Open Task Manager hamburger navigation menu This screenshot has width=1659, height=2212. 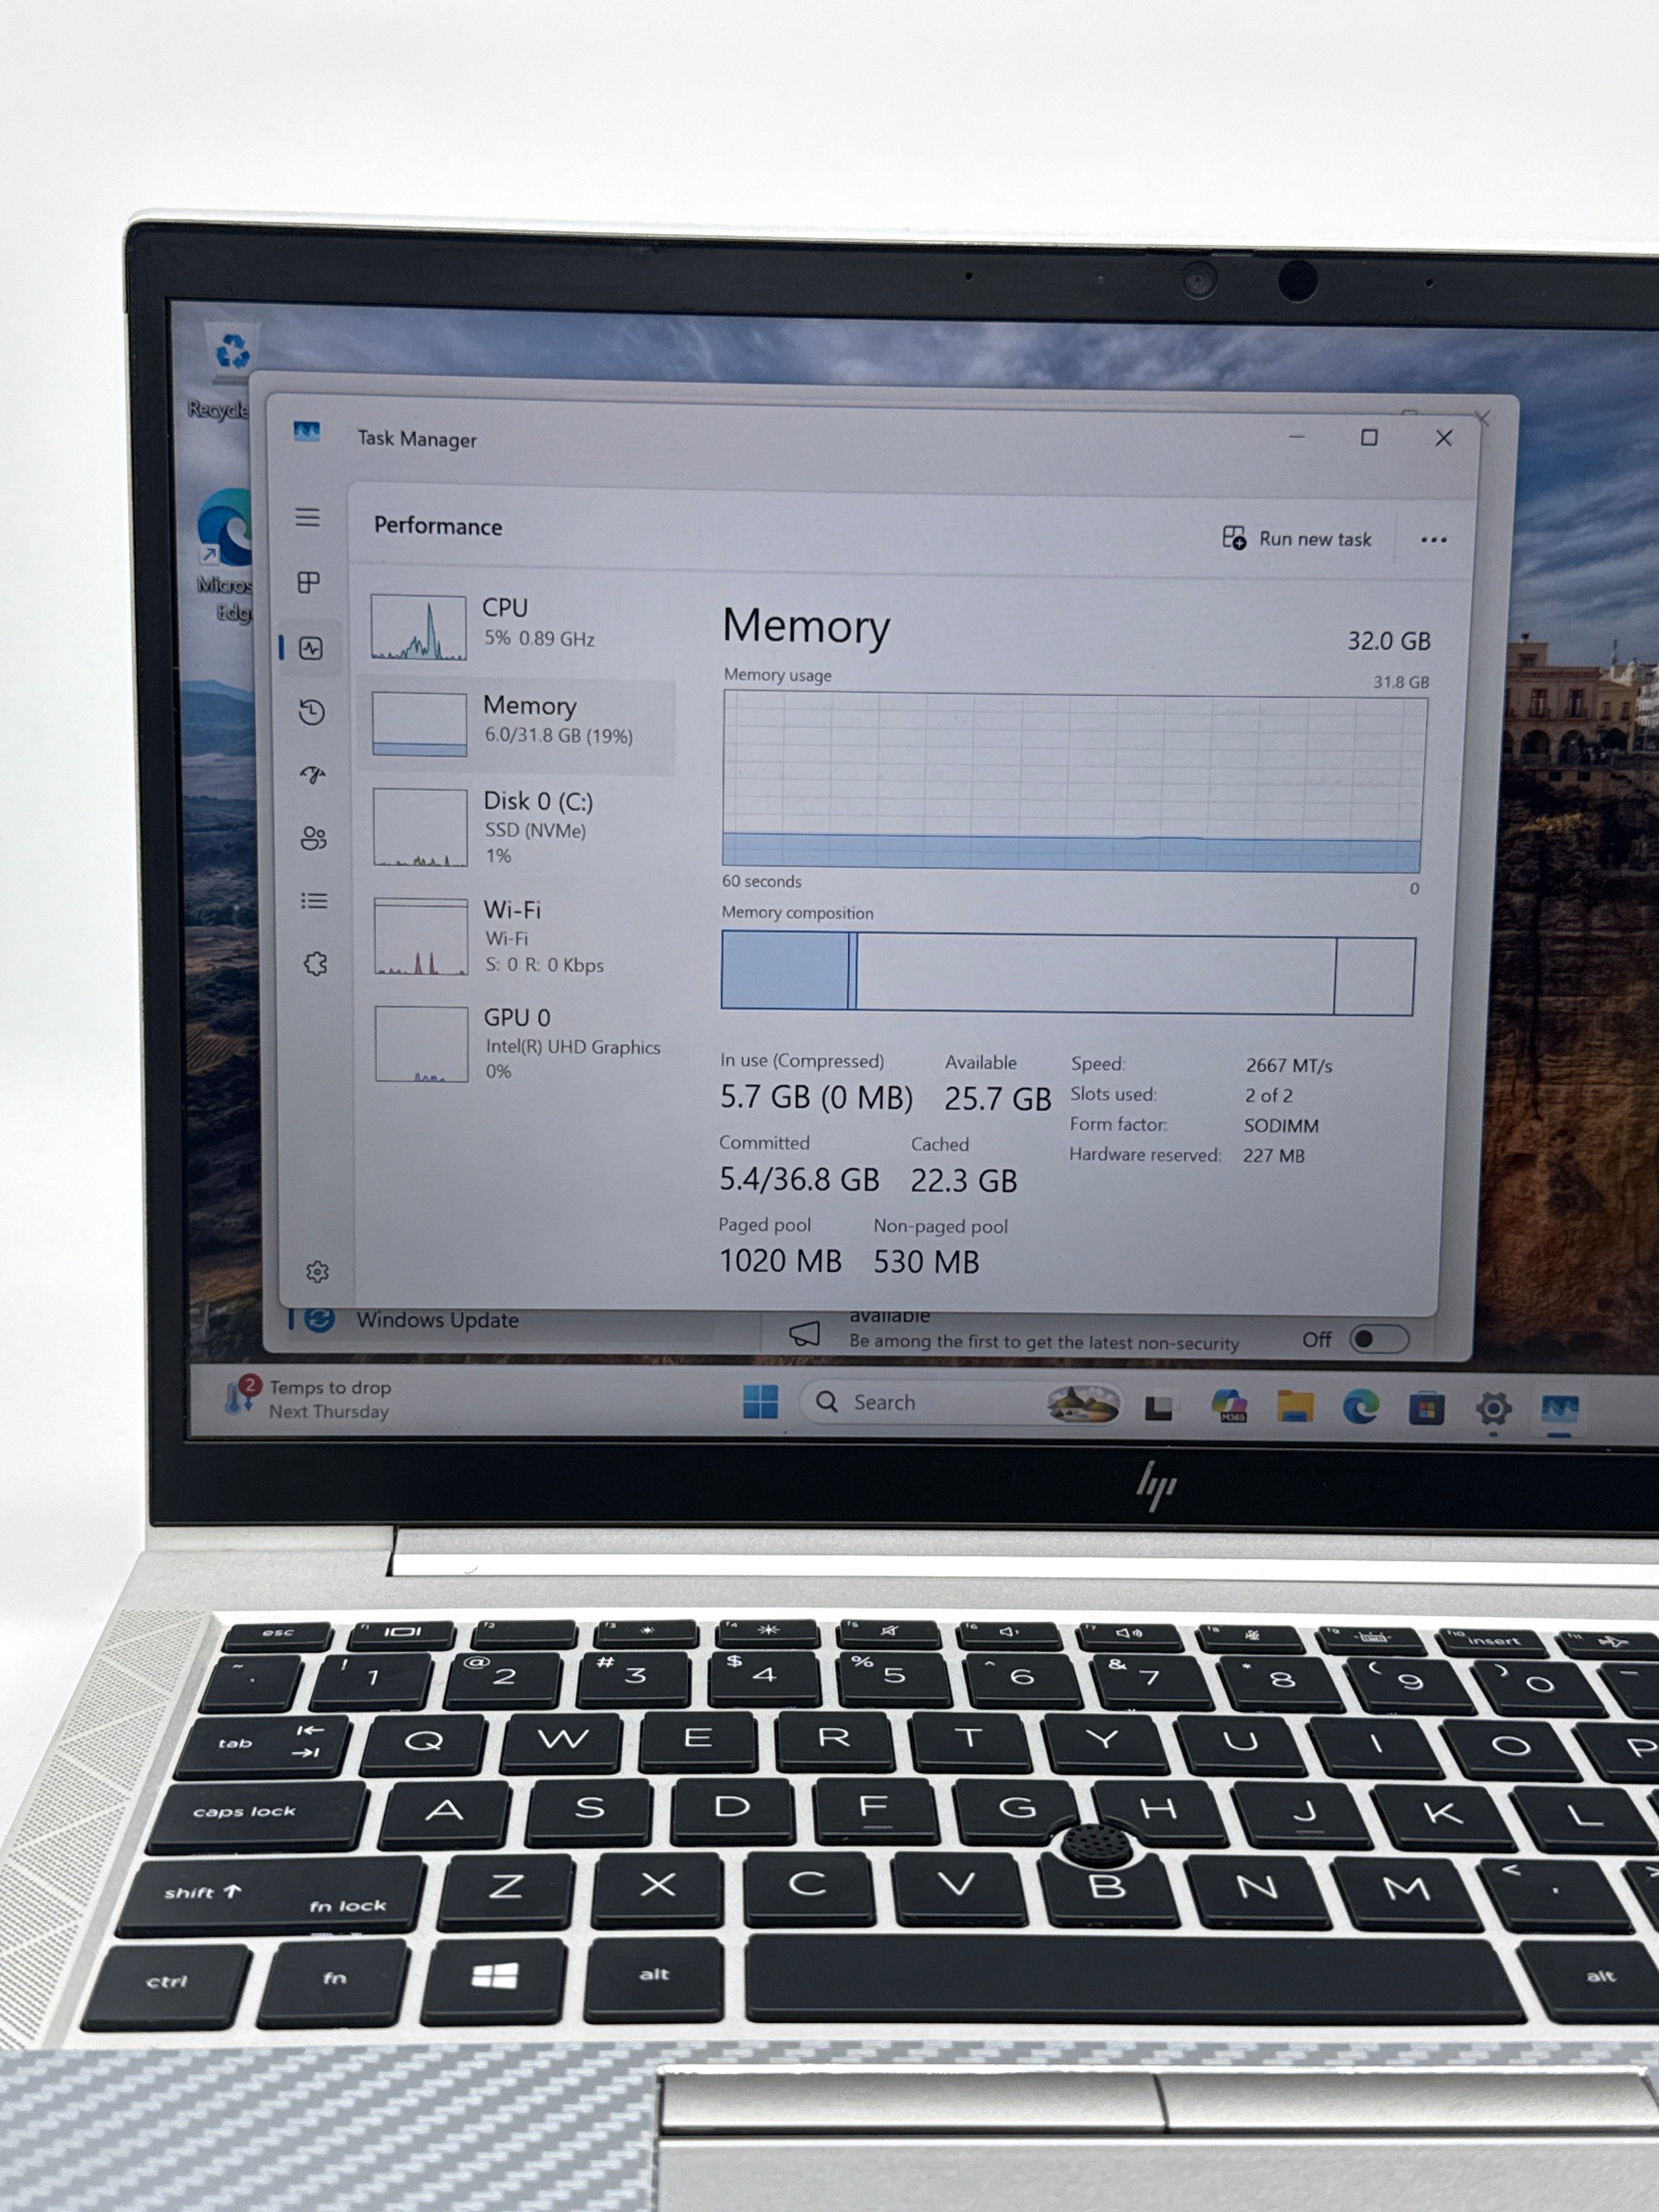tap(307, 517)
